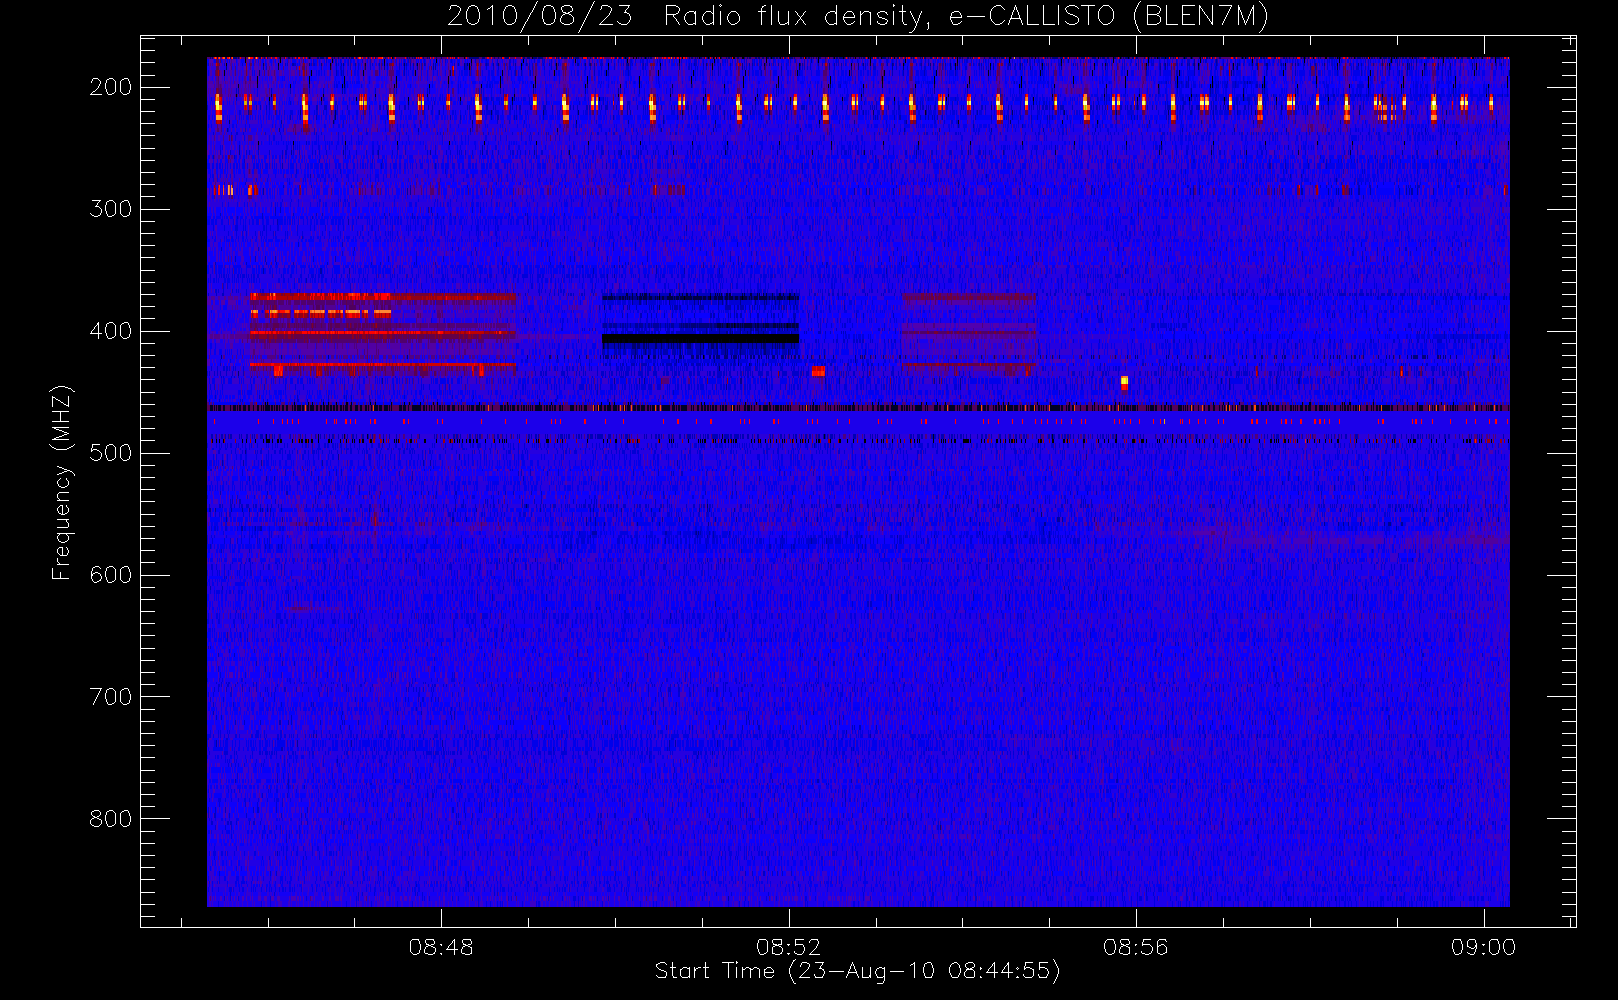The image size is (1618, 1000).
Task: Select the 700 frequency tick label
Action: [x=111, y=697]
